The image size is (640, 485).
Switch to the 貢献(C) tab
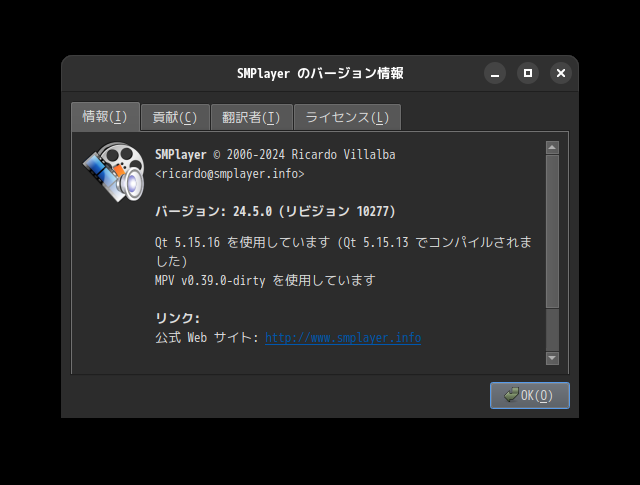pyautogui.click(x=175, y=118)
